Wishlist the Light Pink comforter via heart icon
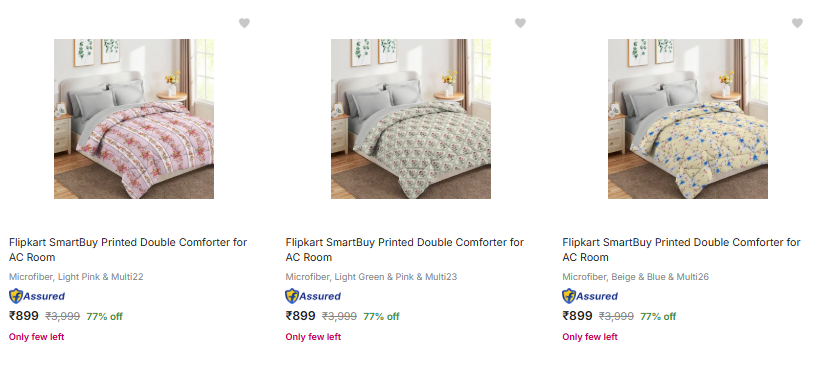This screenshot has height=381, width=820. pos(244,23)
